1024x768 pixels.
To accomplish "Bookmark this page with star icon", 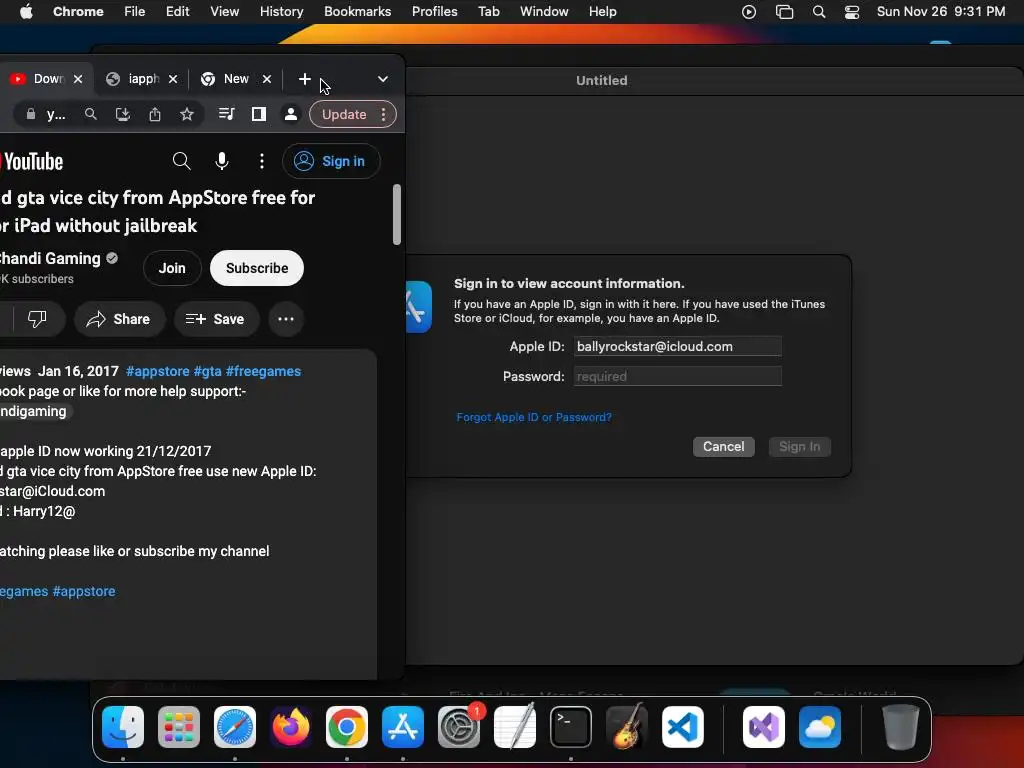I will (x=187, y=114).
